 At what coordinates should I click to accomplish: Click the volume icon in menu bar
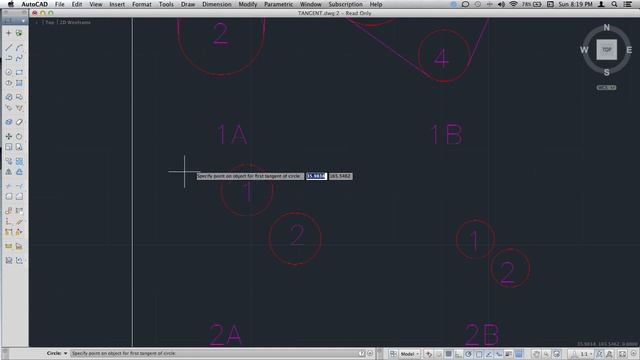pos(501,4)
